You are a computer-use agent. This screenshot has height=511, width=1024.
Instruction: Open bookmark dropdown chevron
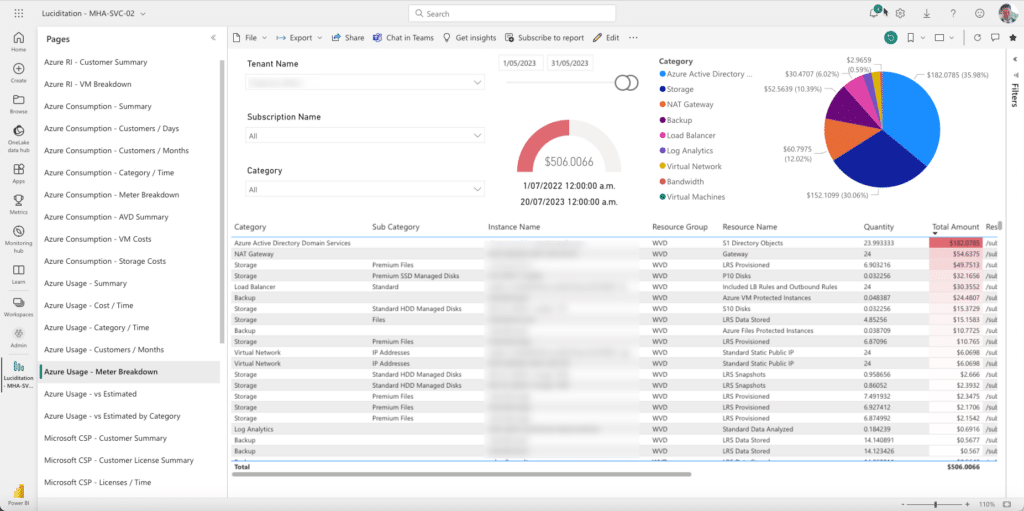click(x=922, y=38)
